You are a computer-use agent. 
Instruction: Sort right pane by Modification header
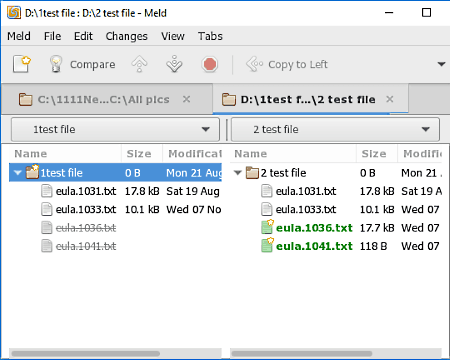pyautogui.click(x=420, y=154)
